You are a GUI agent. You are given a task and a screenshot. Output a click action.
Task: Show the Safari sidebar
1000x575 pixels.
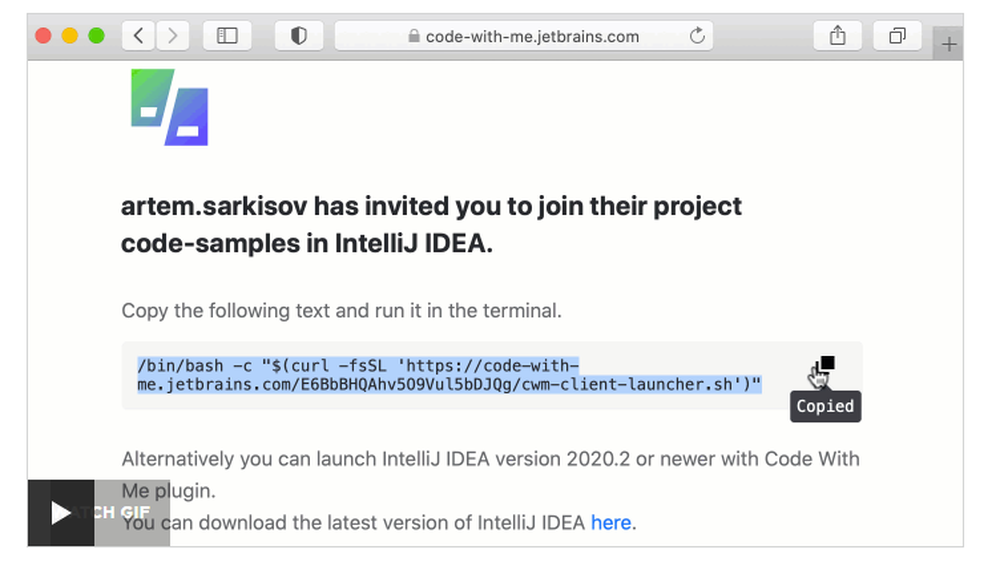click(x=227, y=36)
